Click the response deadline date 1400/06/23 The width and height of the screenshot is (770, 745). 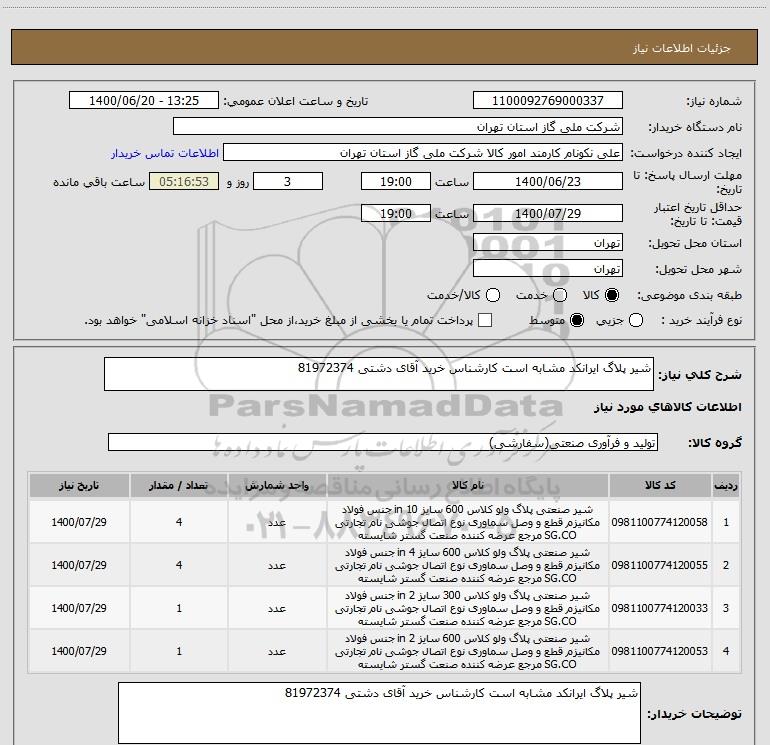[548, 181]
